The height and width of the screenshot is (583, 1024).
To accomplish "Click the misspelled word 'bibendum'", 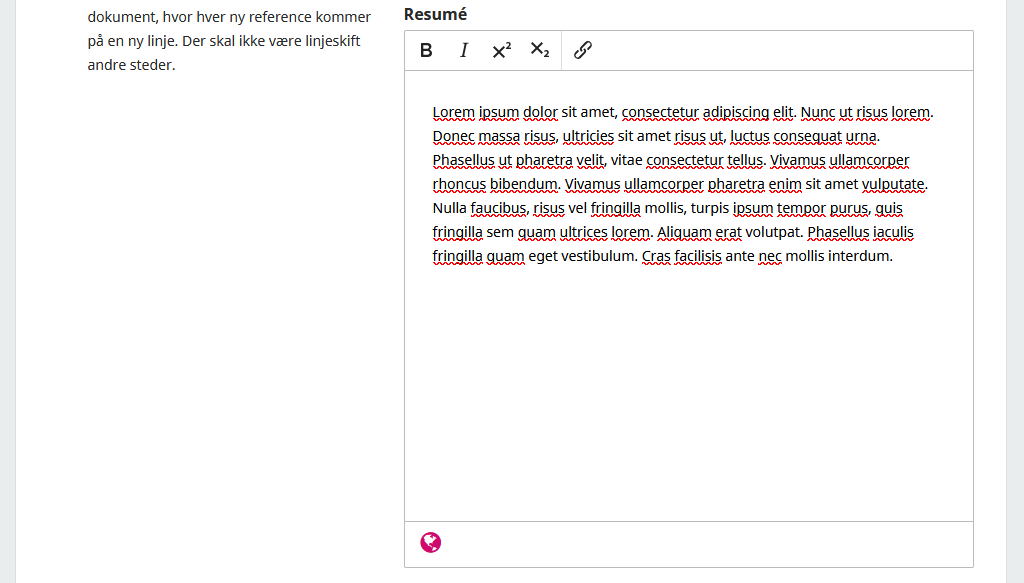I will (x=523, y=184).
